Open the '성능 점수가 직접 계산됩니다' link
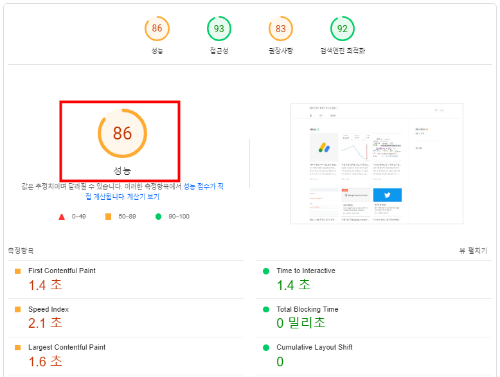This screenshot has width=500, height=377. coord(203,186)
